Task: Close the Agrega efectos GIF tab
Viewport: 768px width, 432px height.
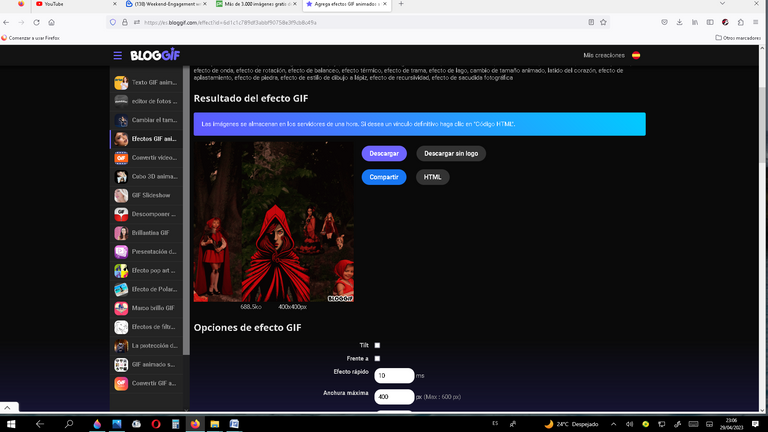Action: pos(385,4)
